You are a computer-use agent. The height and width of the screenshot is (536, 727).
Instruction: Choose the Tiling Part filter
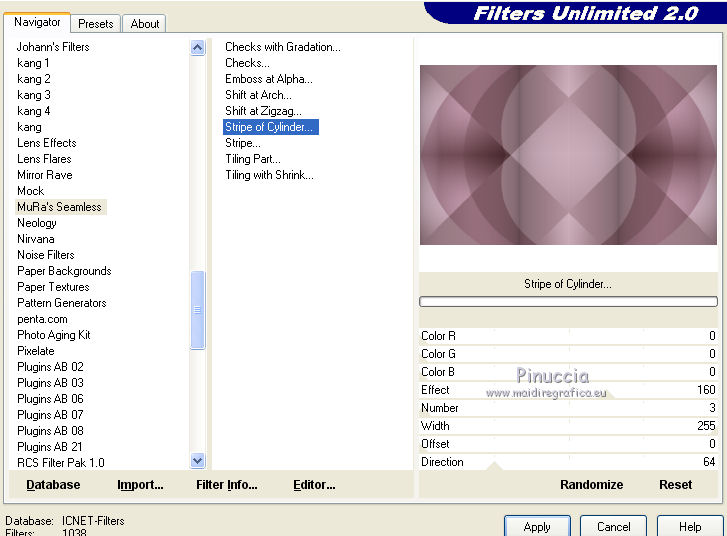[x=253, y=159]
